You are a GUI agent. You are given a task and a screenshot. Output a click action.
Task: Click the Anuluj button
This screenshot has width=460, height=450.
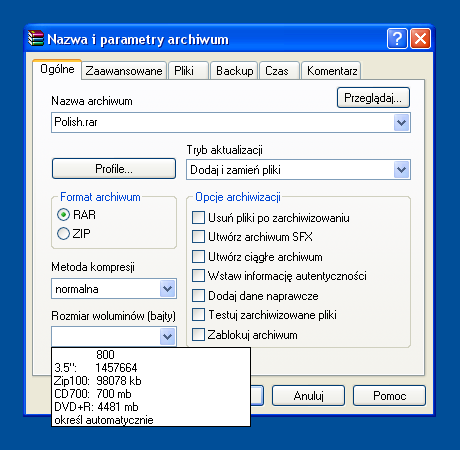308,396
